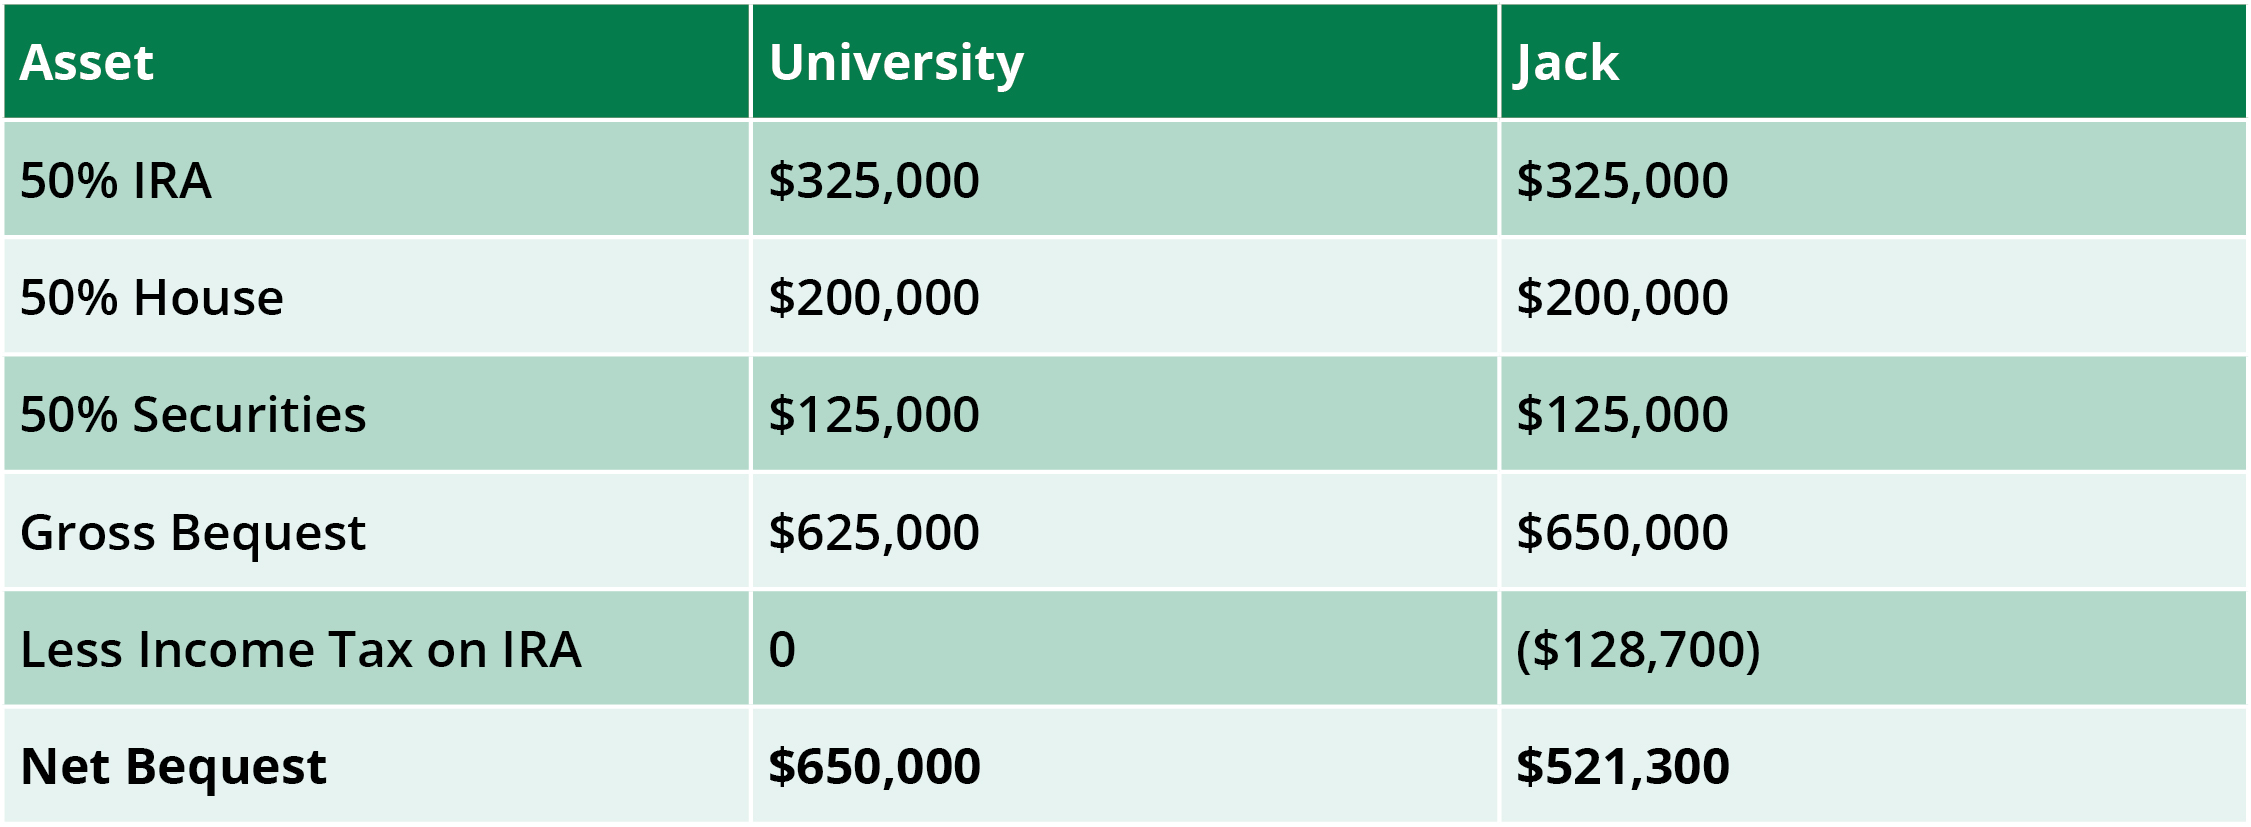Viewport: 2251px width, 827px height.
Task: Select the Gross Bequest row label
Action: point(193,532)
